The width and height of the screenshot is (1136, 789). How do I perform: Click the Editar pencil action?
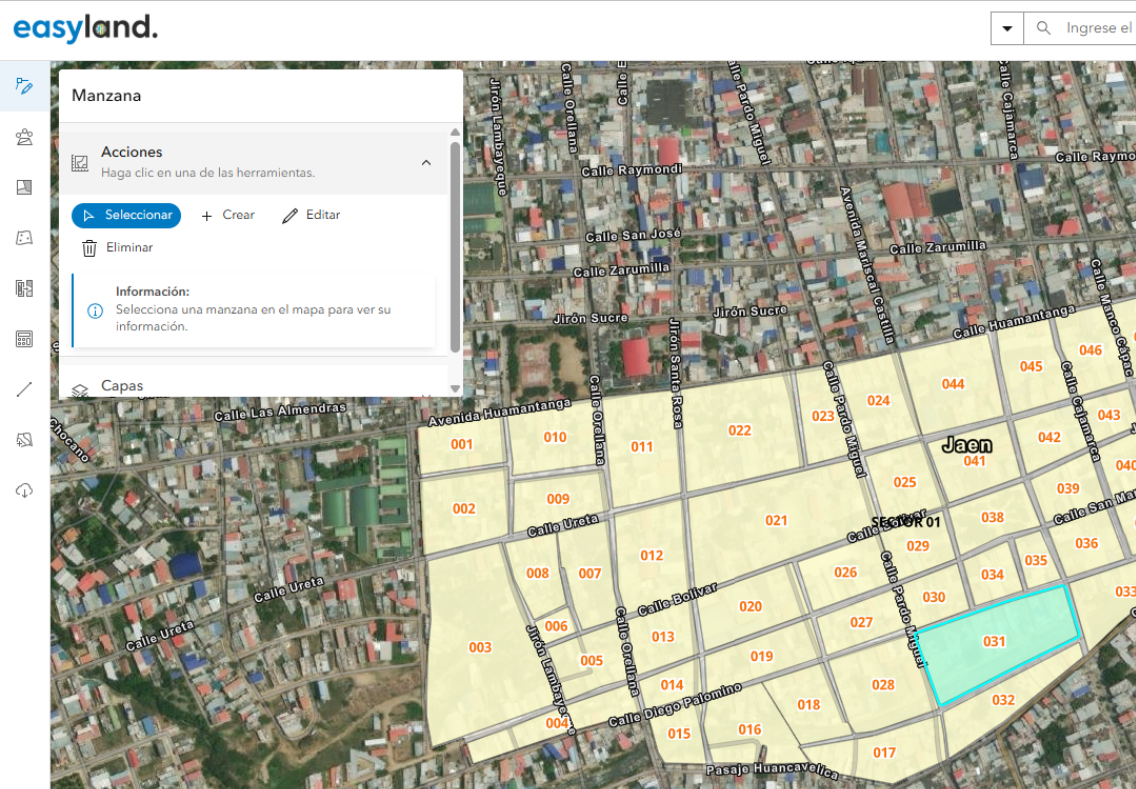click(311, 215)
